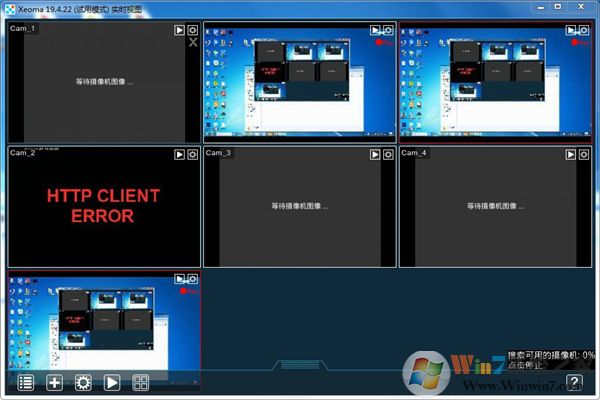Click Cam_3 play archive icon
The image size is (600, 400).
tap(375, 155)
